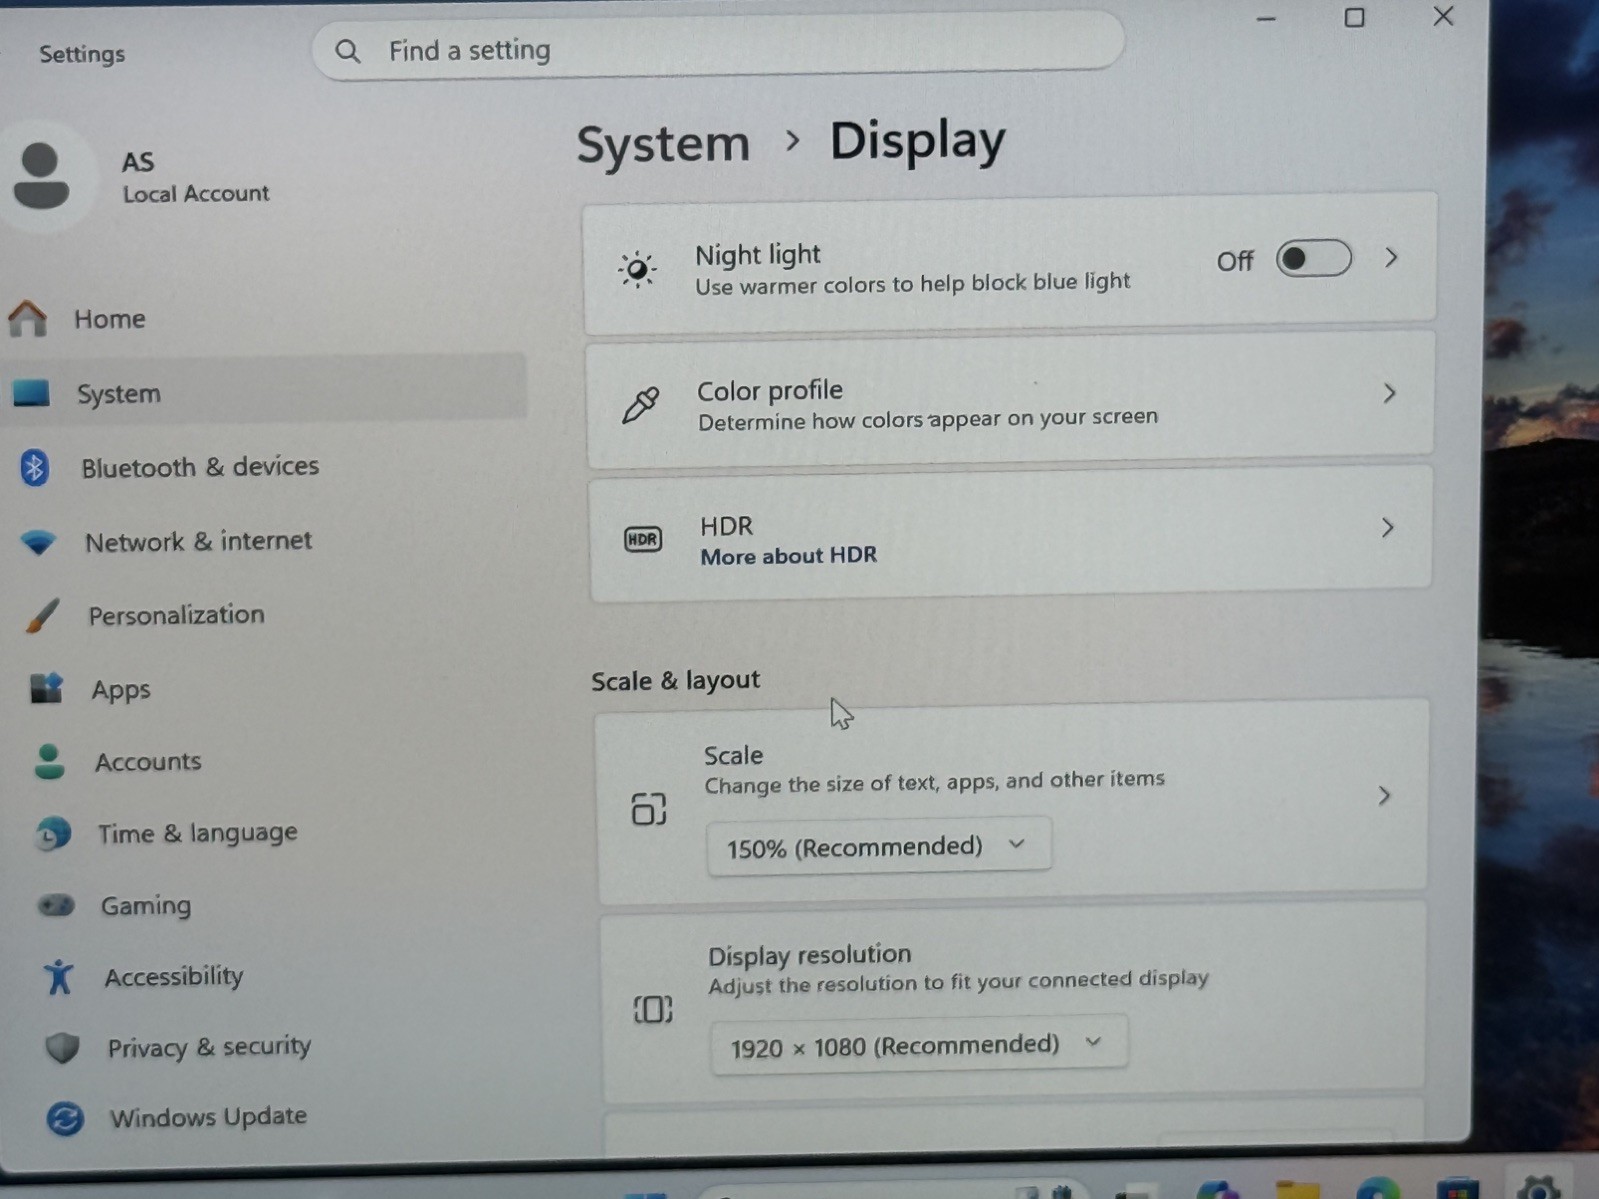This screenshot has height=1199, width=1599.
Task: Open Microsoft Edge from the taskbar
Action: point(1378,1190)
